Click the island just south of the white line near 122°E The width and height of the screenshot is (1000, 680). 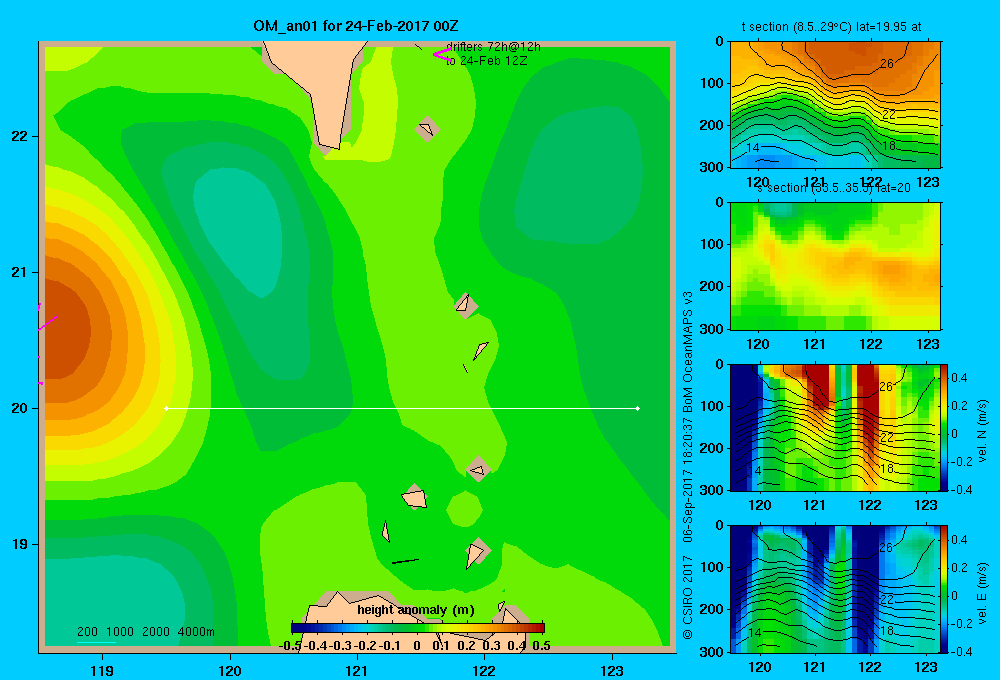coord(478,469)
